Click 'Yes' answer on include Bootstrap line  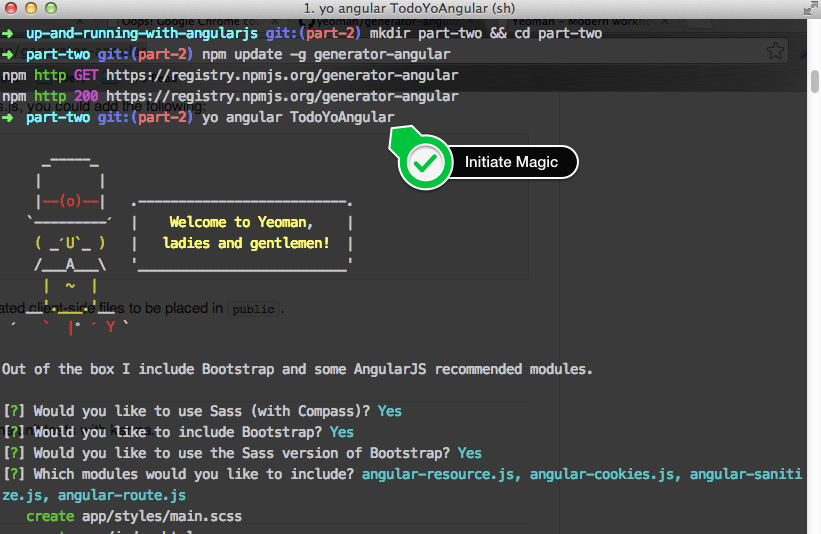(342, 432)
